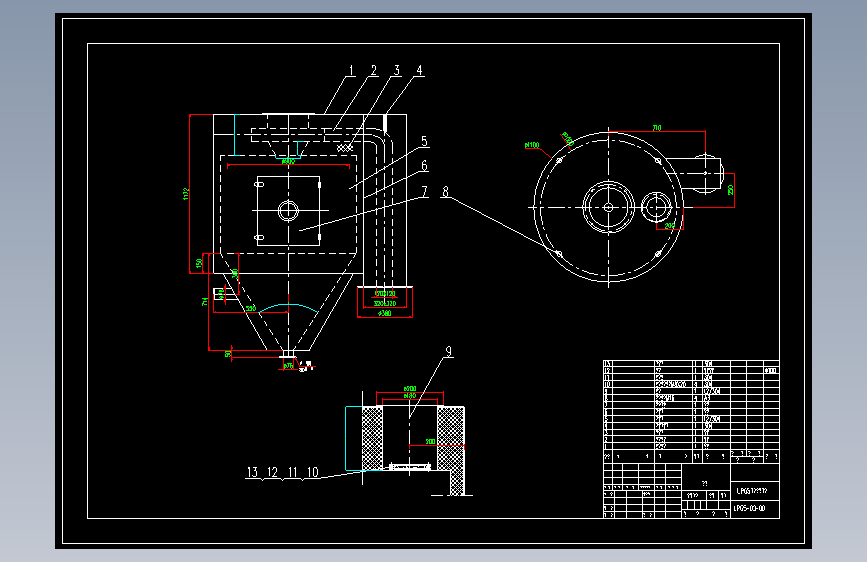Click the 714 vertical dimension text

(205, 302)
